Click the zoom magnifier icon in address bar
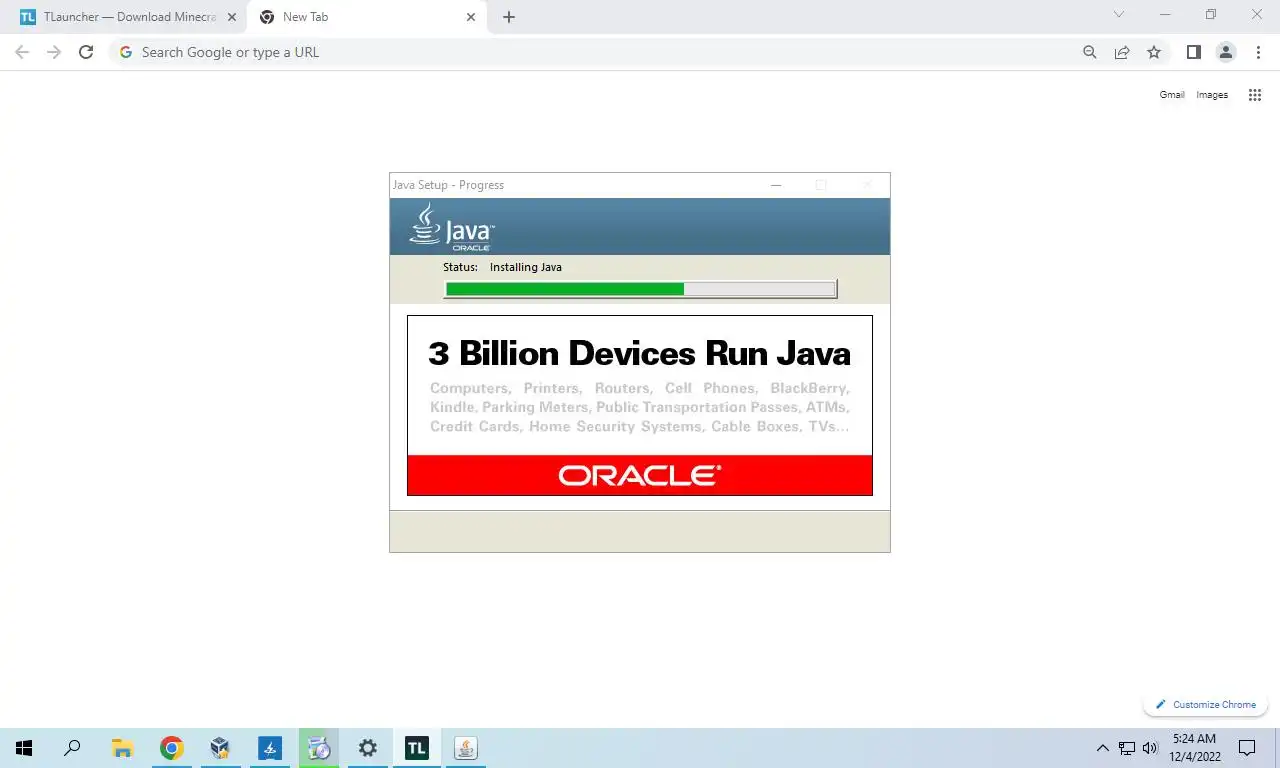Image resolution: width=1280 pixels, height=768 pixels. click(x=1090, y=52)
